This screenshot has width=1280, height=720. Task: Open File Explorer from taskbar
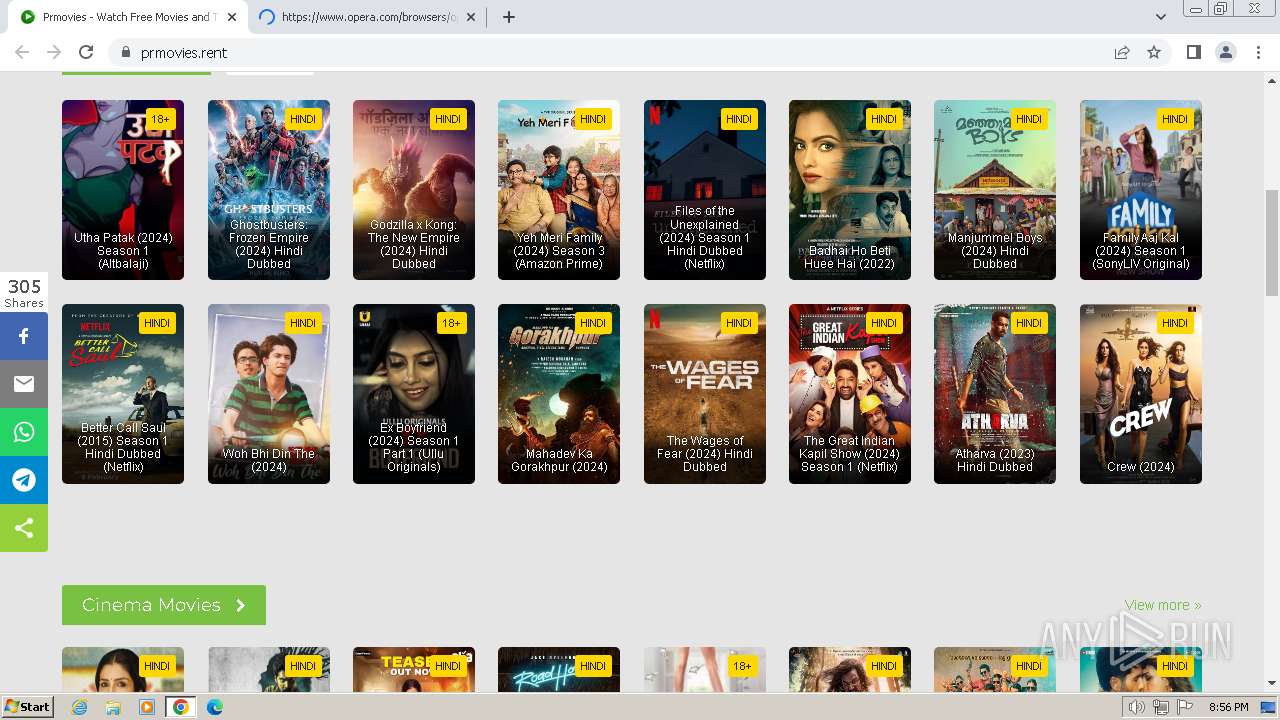tap(113, 707)
